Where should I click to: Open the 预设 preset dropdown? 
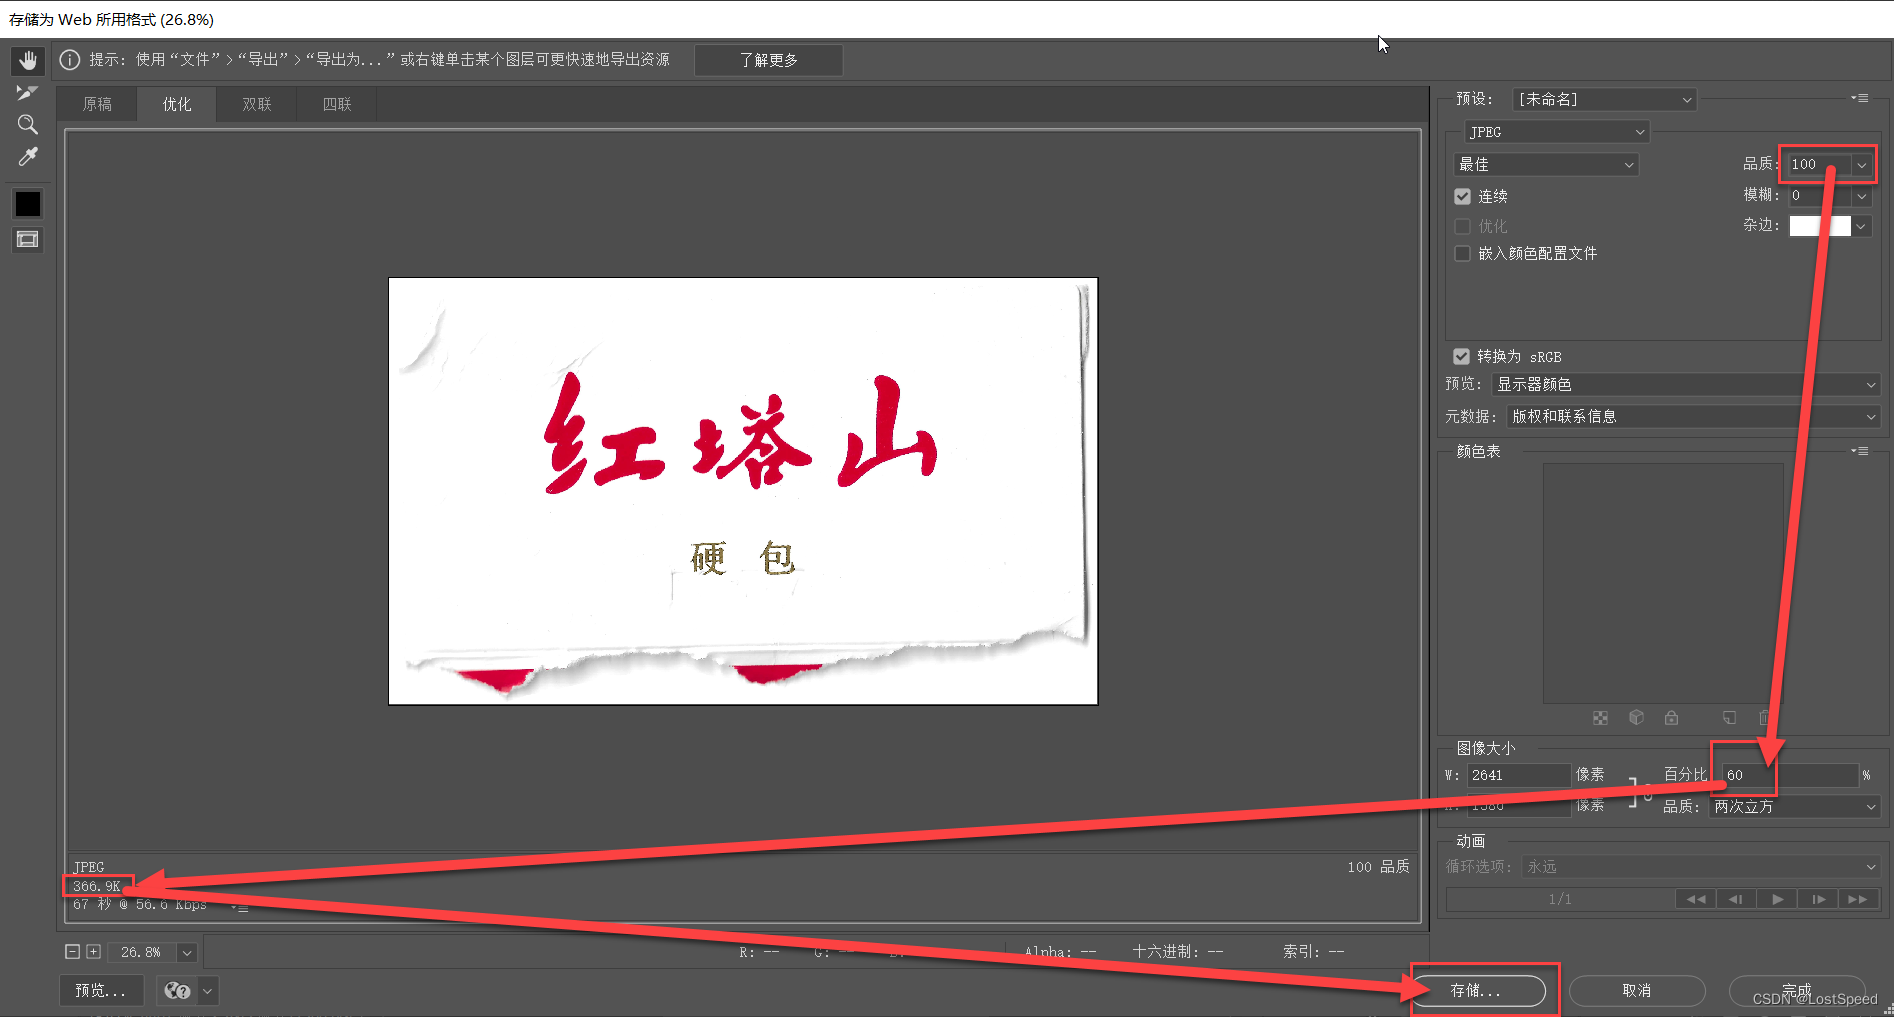1604,99
